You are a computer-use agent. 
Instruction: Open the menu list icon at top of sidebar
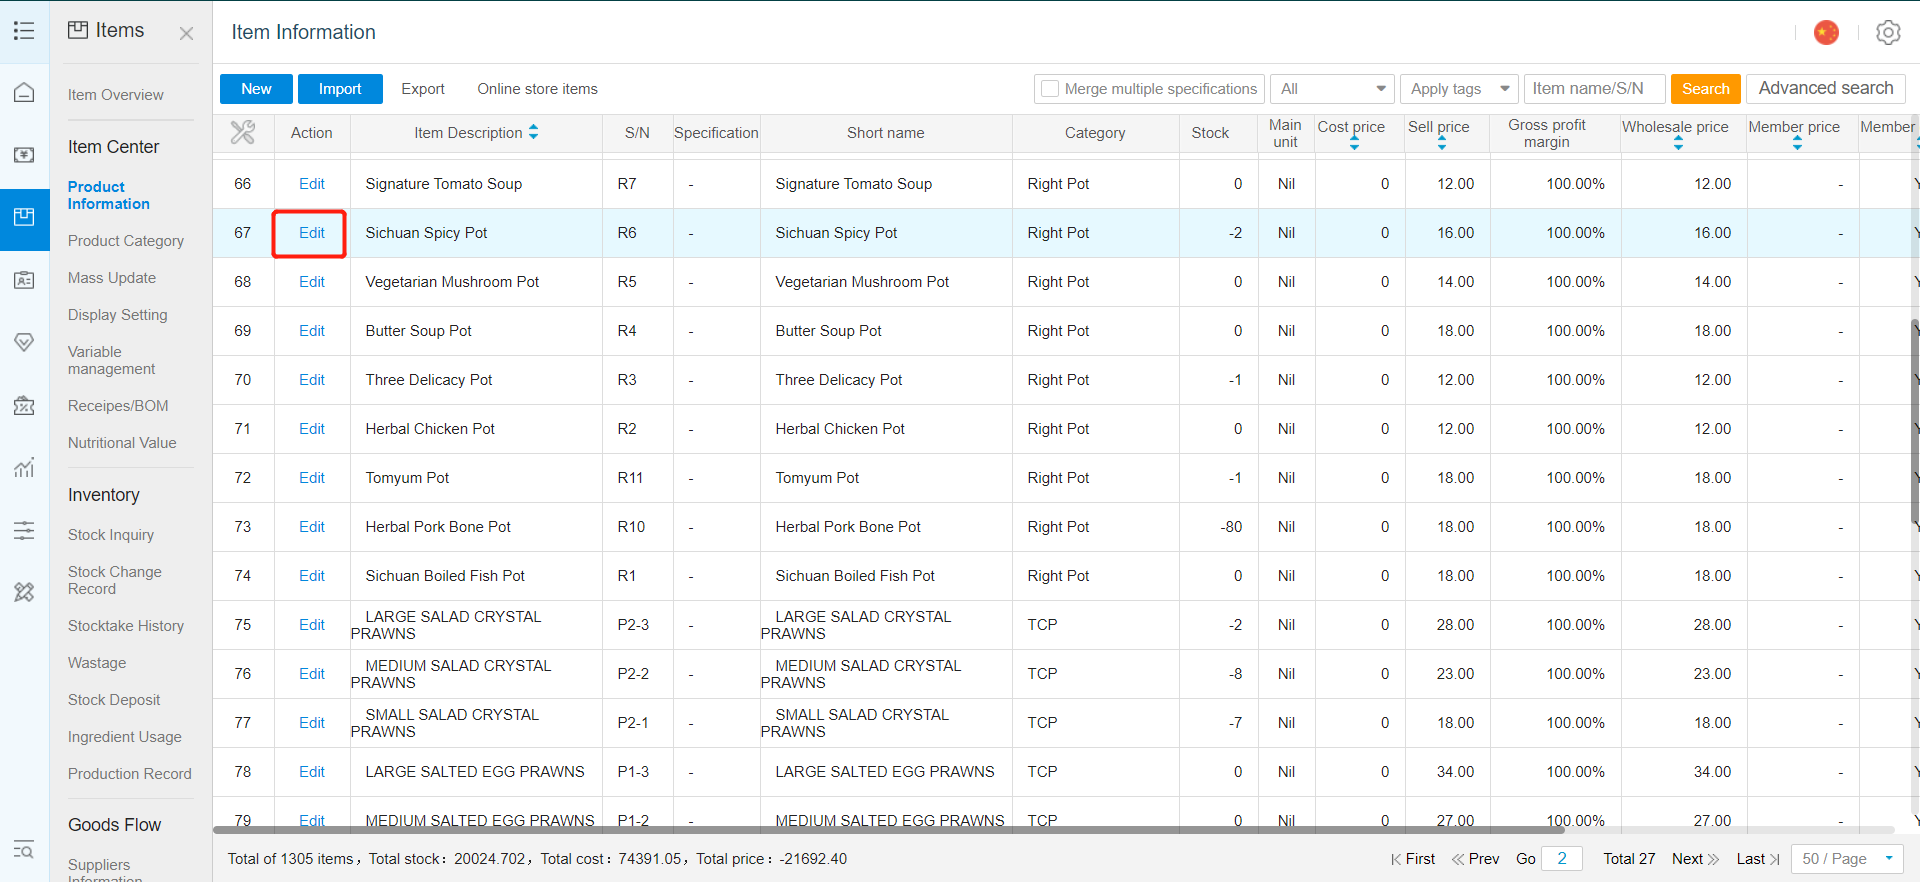coord(24,31)
